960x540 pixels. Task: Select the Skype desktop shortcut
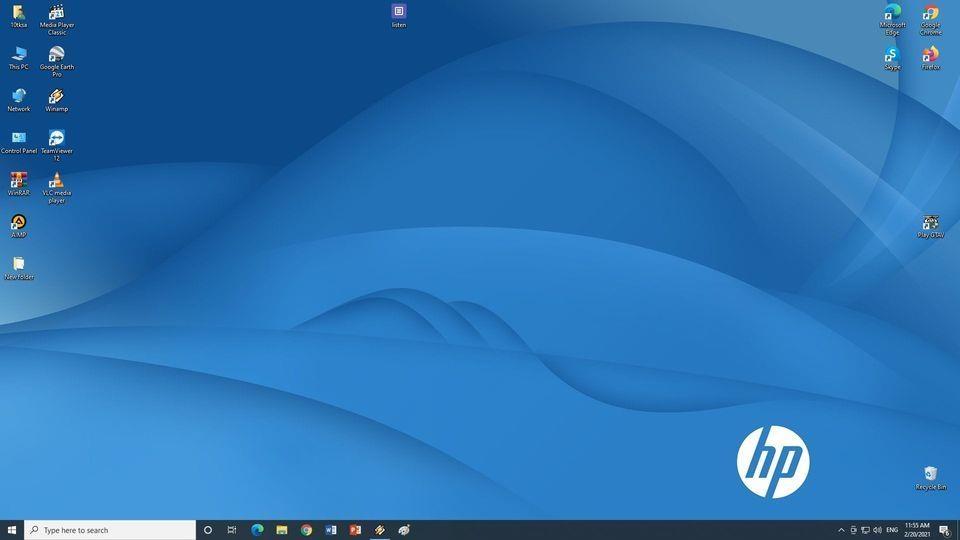click(x=892, y=58)
